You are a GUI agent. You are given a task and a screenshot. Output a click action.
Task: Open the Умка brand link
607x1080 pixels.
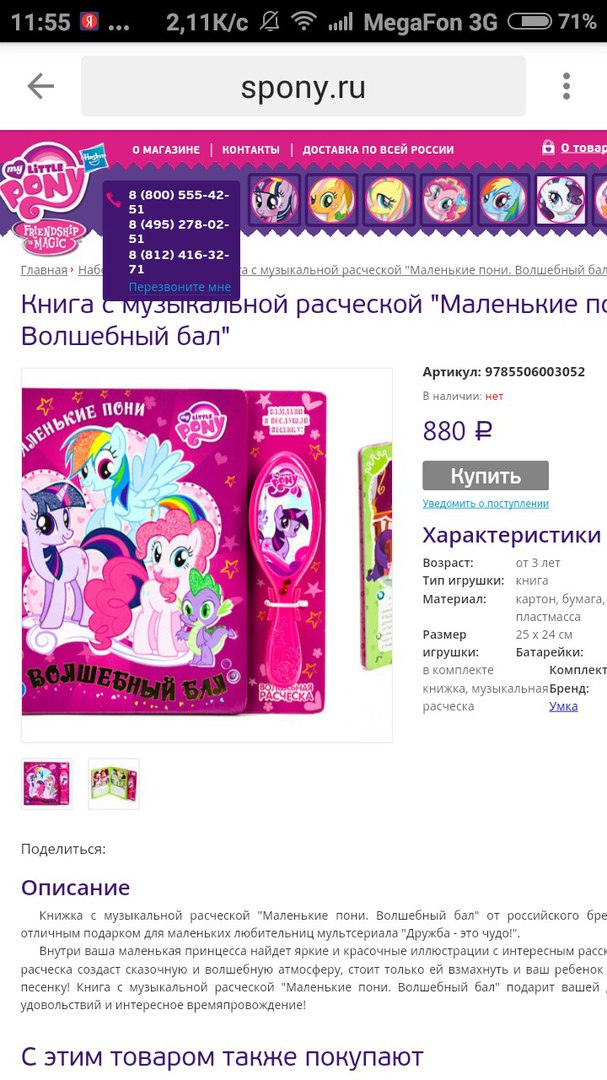click(x=564, y=706)
